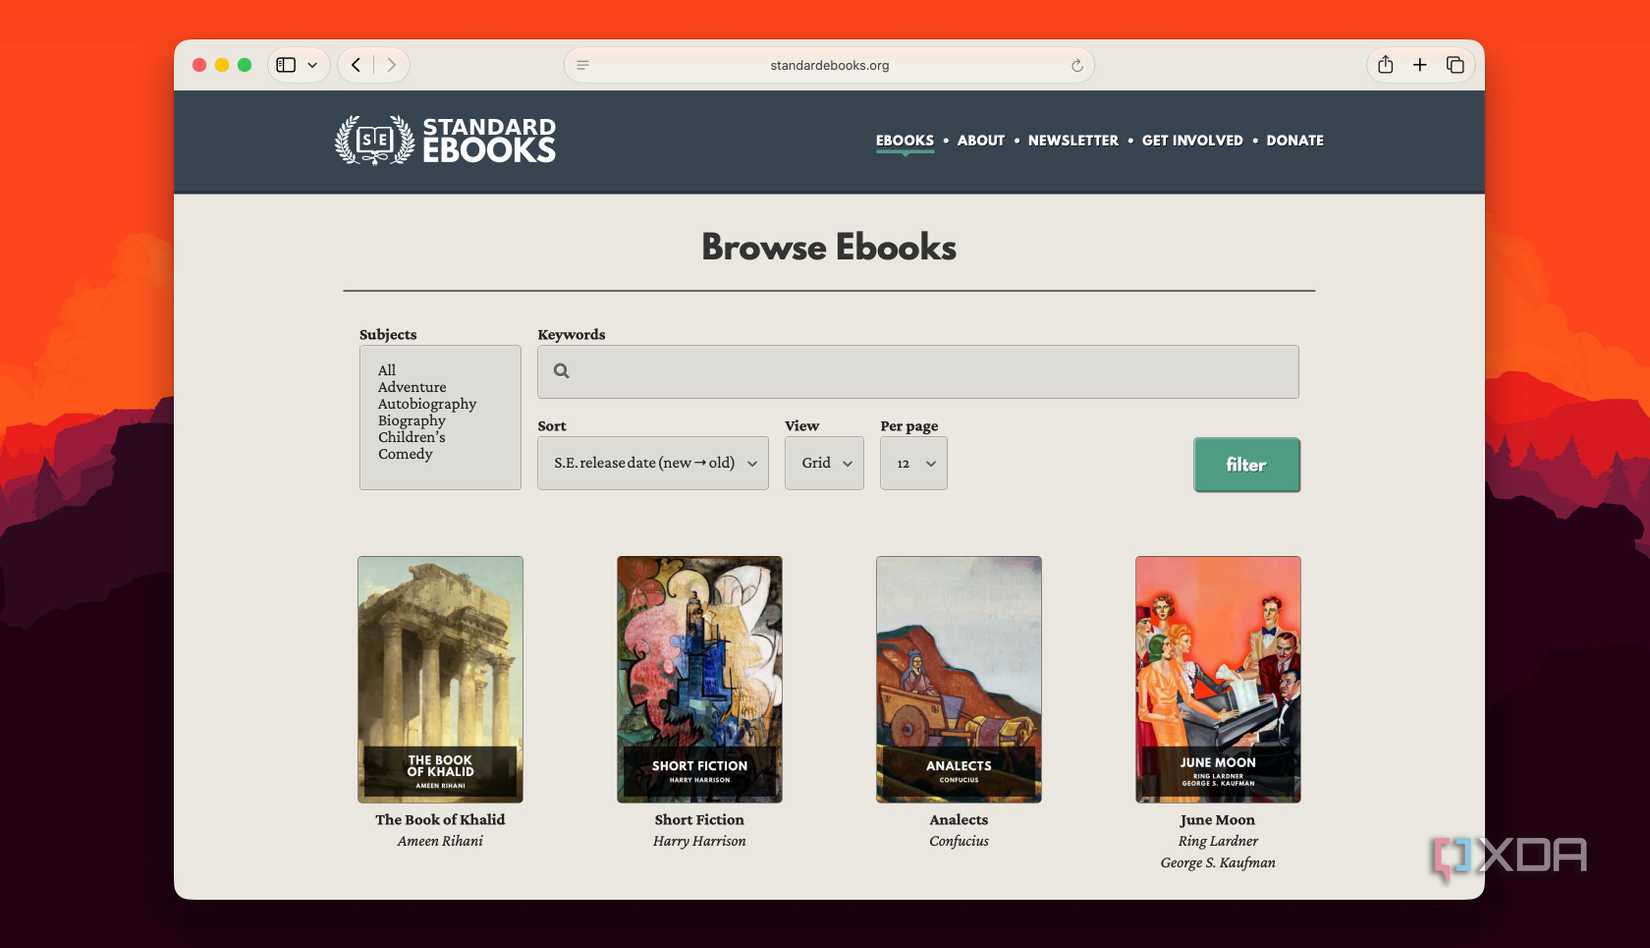The width and height of the screenshot is (1650, 948).
Task: Click author name Harry Harrison
Action: (x=700, y=841)
